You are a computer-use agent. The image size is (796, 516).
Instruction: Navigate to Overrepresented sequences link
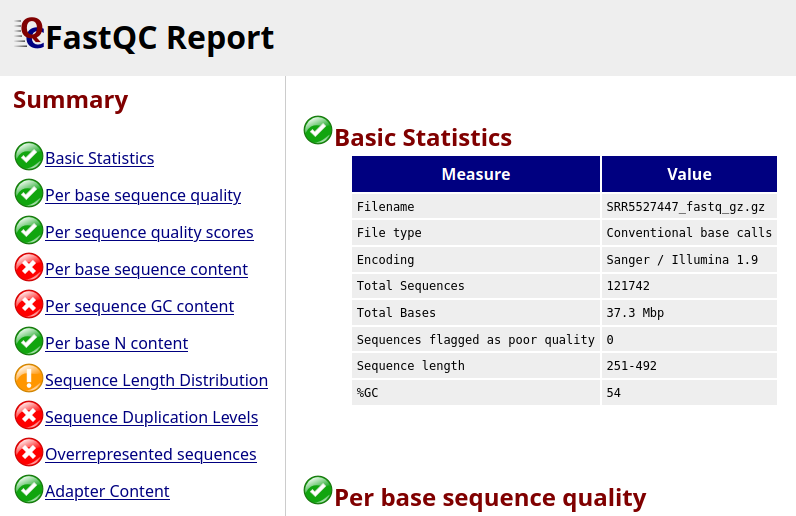[x=151, y=454]
